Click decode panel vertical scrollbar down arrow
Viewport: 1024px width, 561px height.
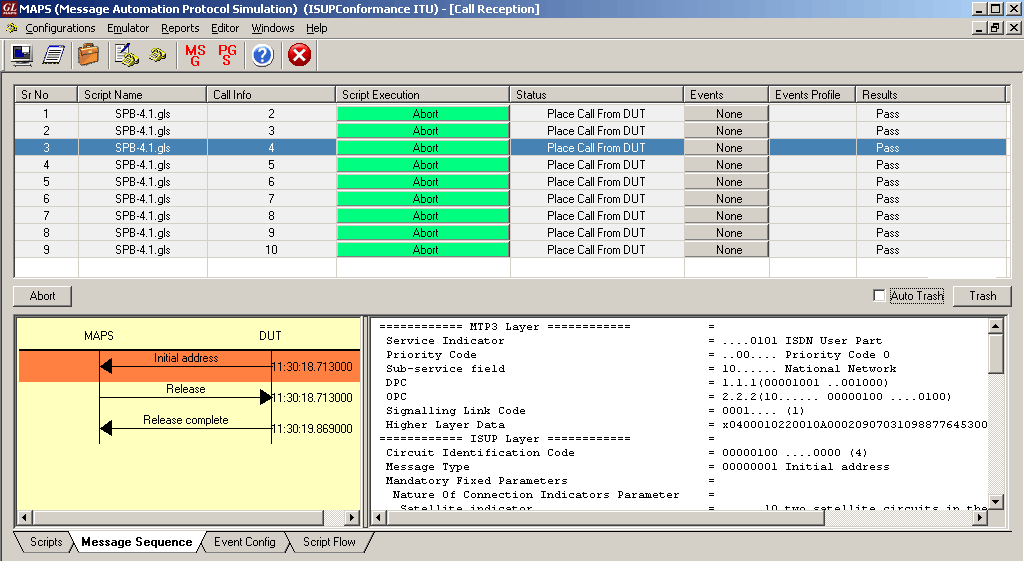pos(995,502)
